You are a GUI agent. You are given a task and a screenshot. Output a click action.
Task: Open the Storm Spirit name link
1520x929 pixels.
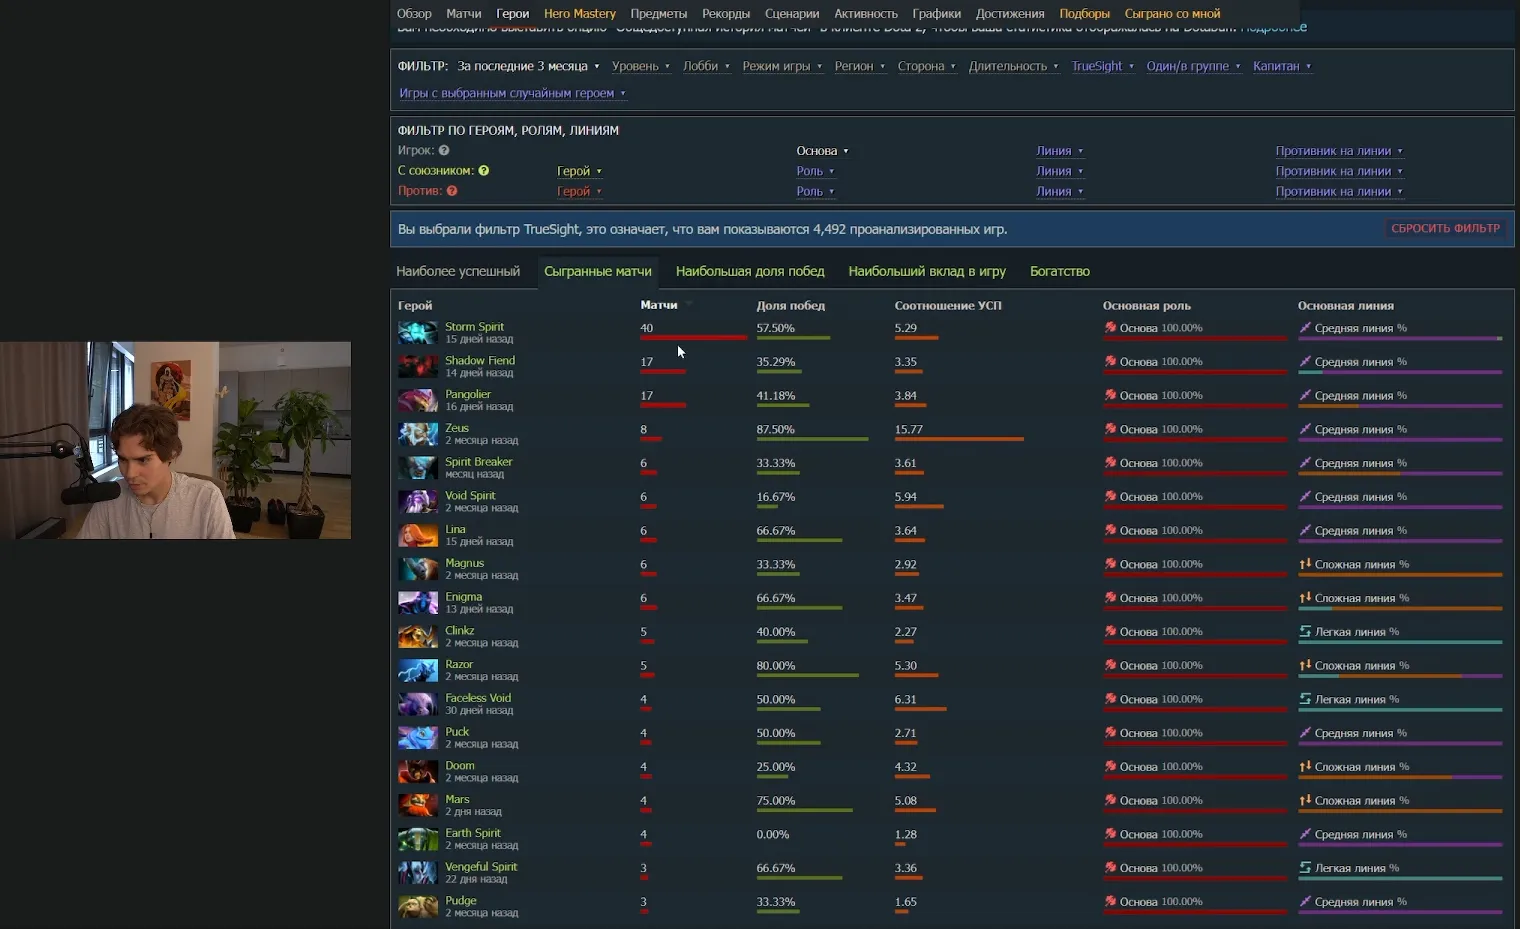(x=474, y=326)
